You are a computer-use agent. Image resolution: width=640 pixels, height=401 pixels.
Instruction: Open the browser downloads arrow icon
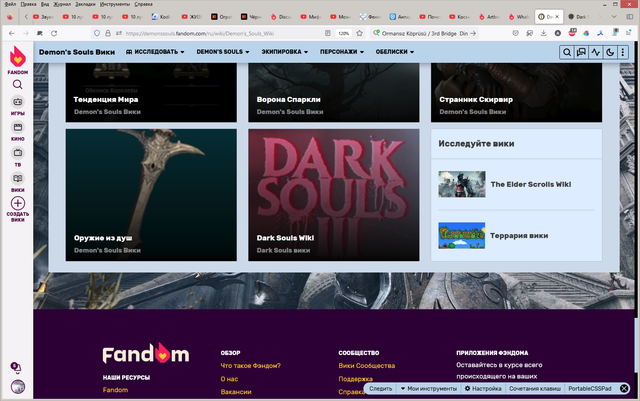tap(543, 33)
